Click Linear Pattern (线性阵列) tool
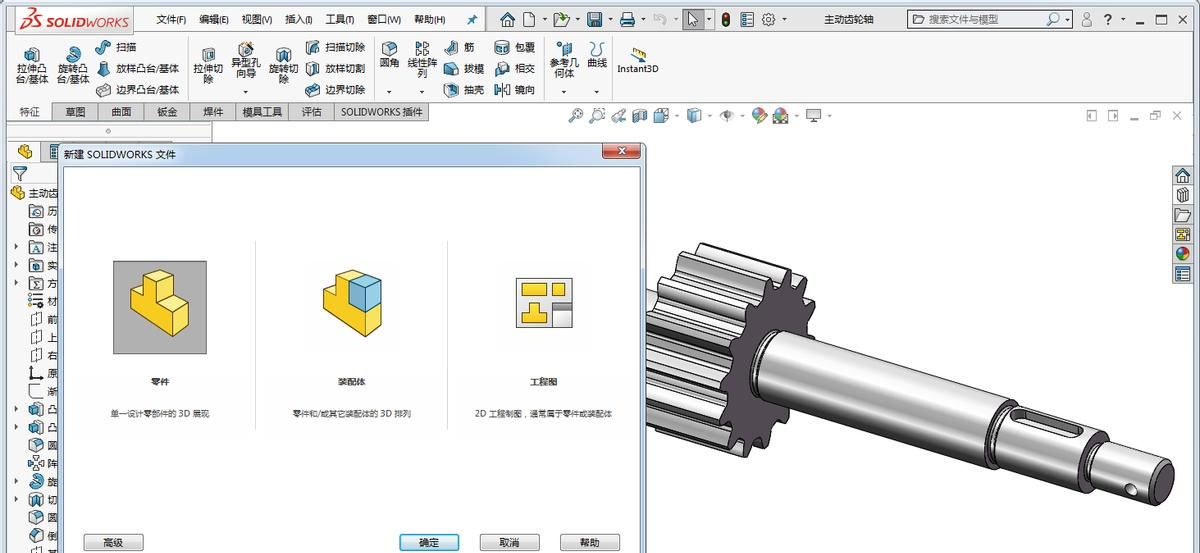This screenshot has height=553, width=1200. (422, 60)
